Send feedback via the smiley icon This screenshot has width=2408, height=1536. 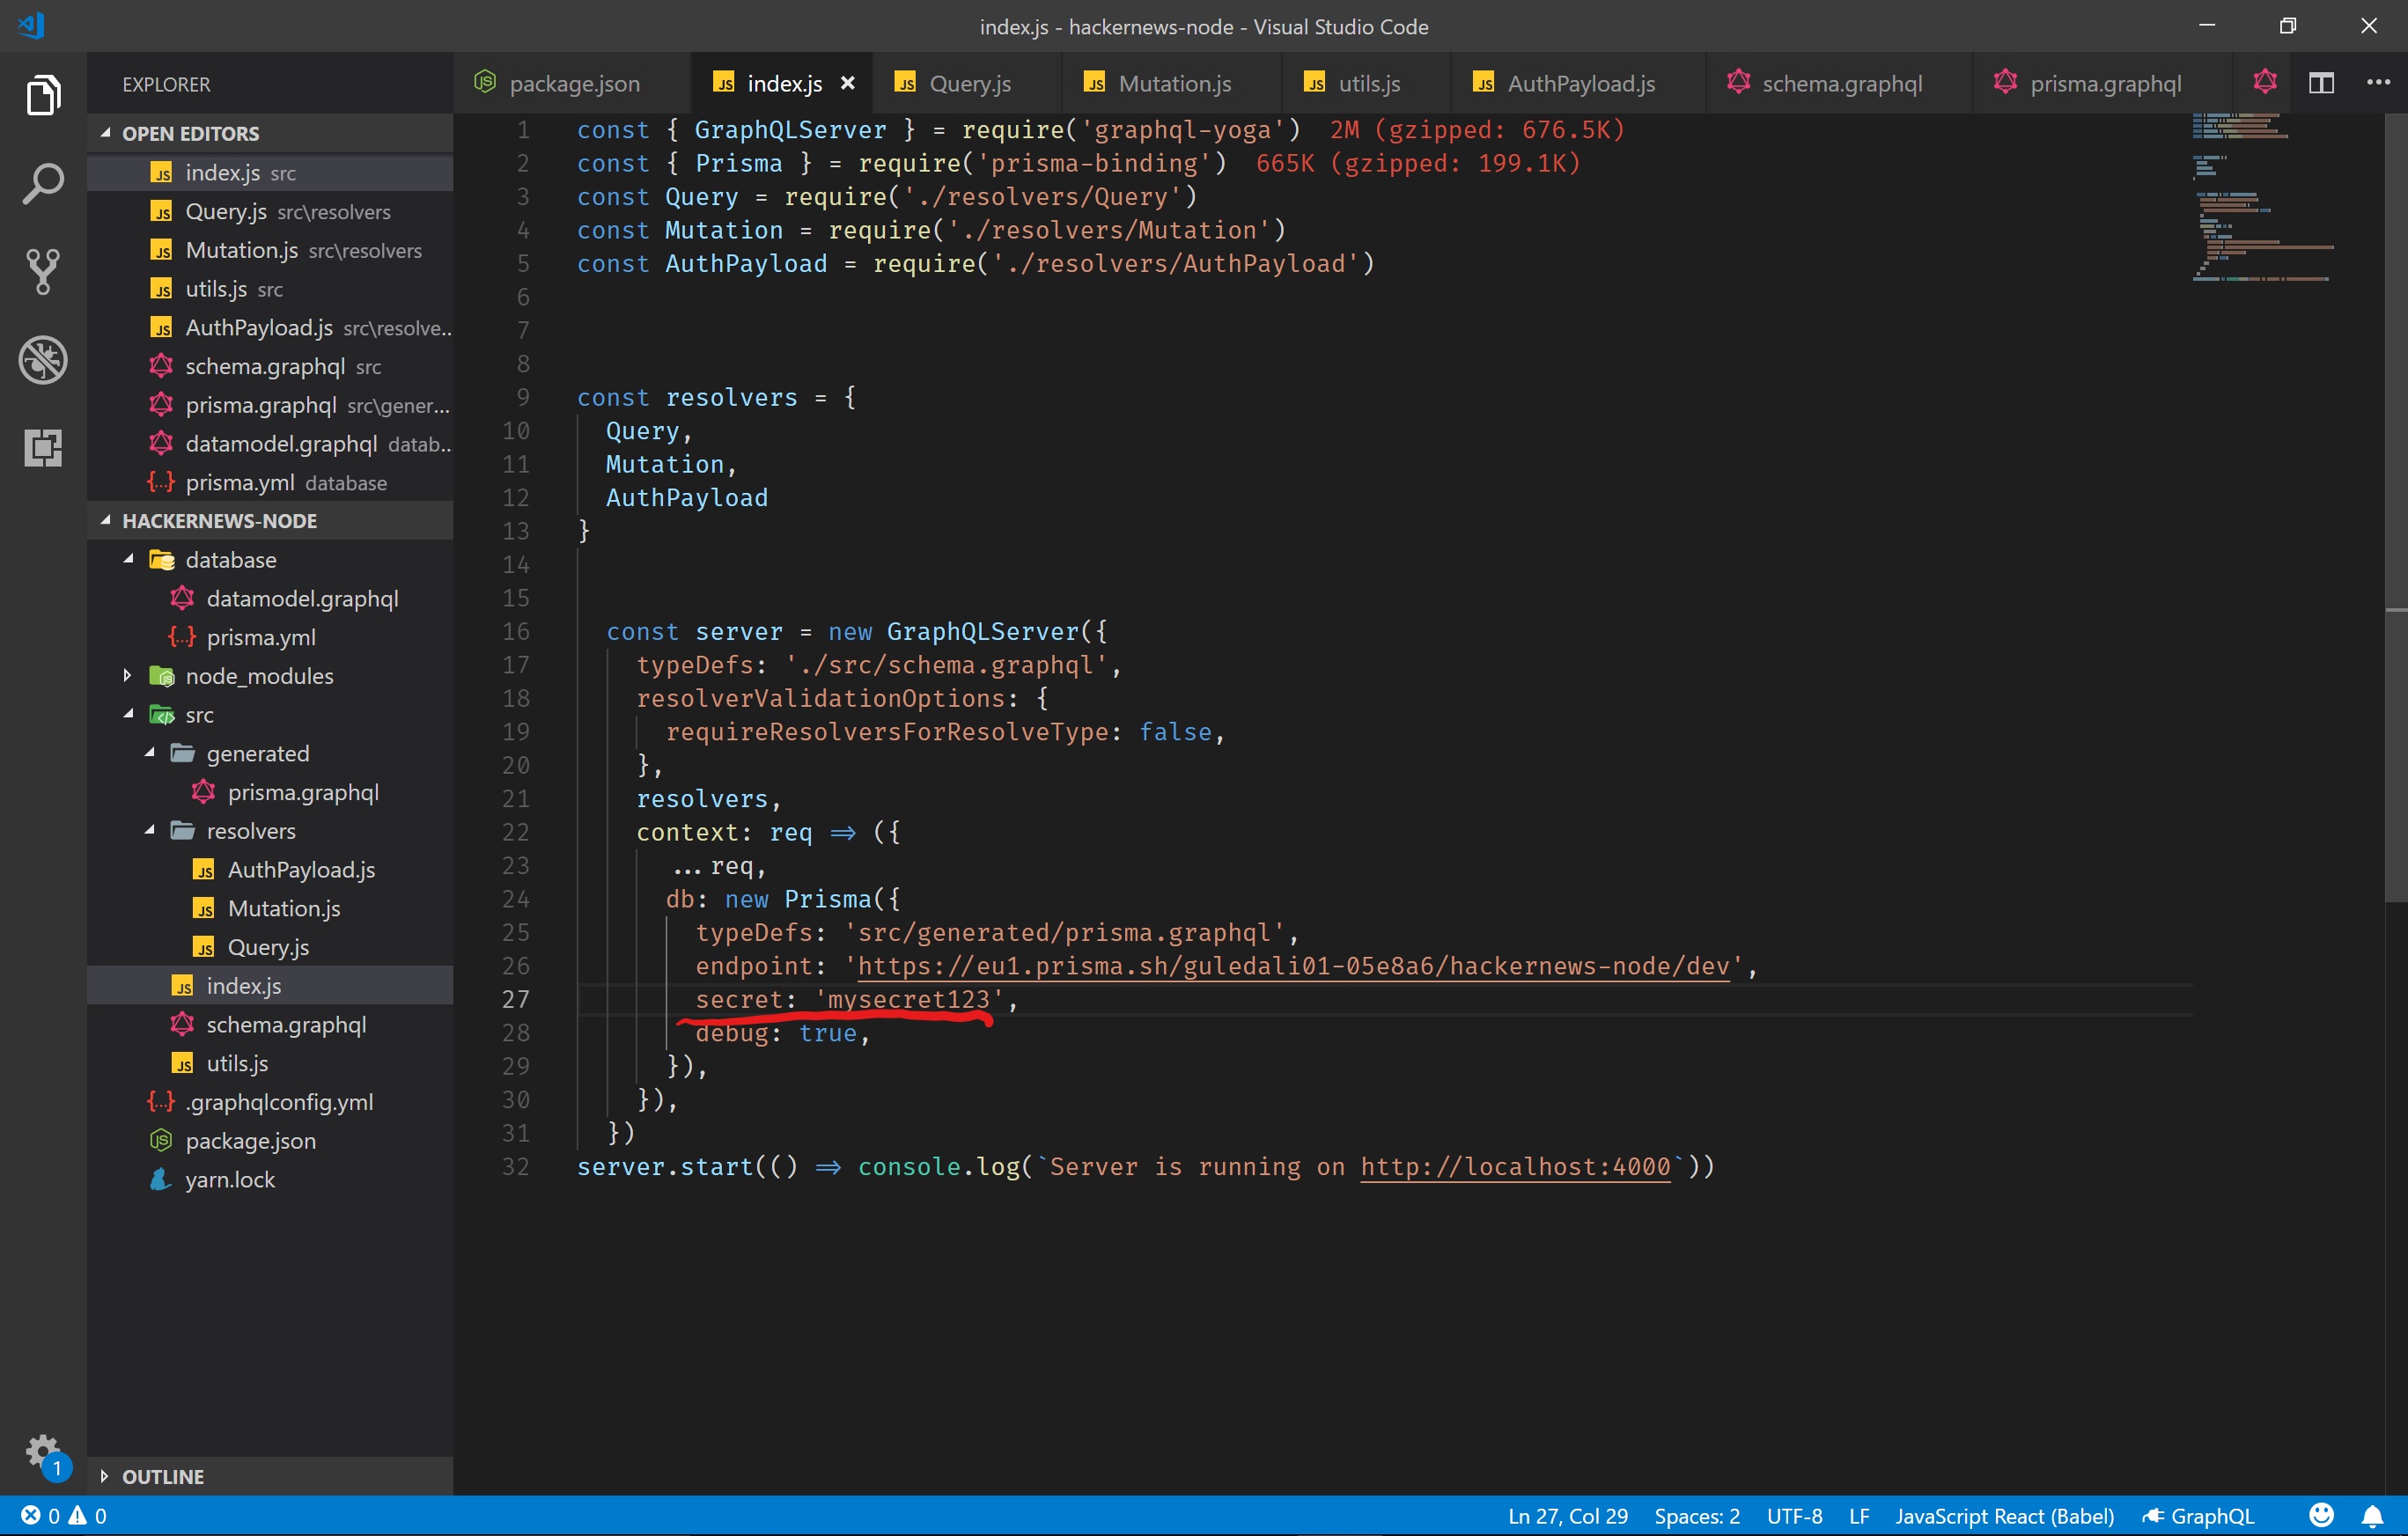click(x=2320, y=1515)
